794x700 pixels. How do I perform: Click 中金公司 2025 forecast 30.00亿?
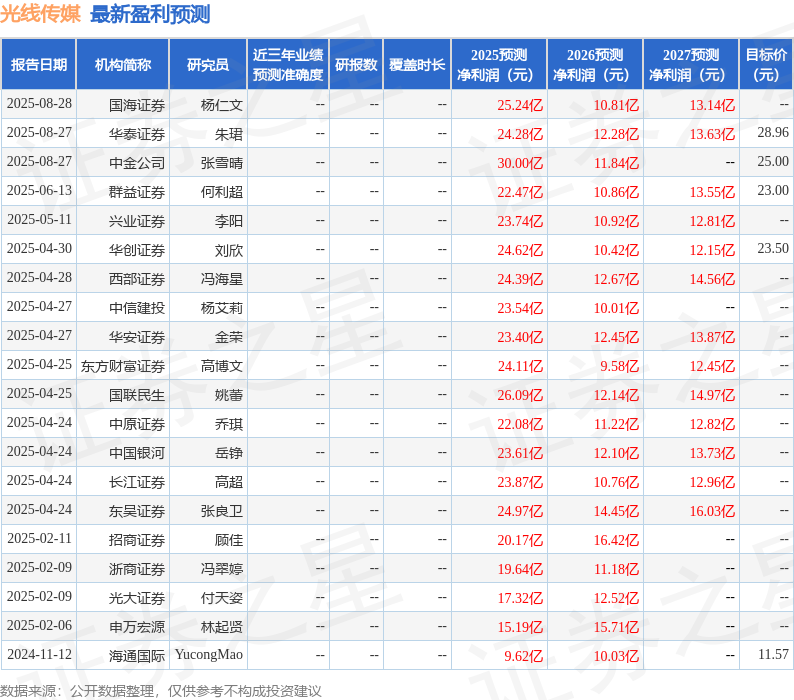tap(520, 163)
